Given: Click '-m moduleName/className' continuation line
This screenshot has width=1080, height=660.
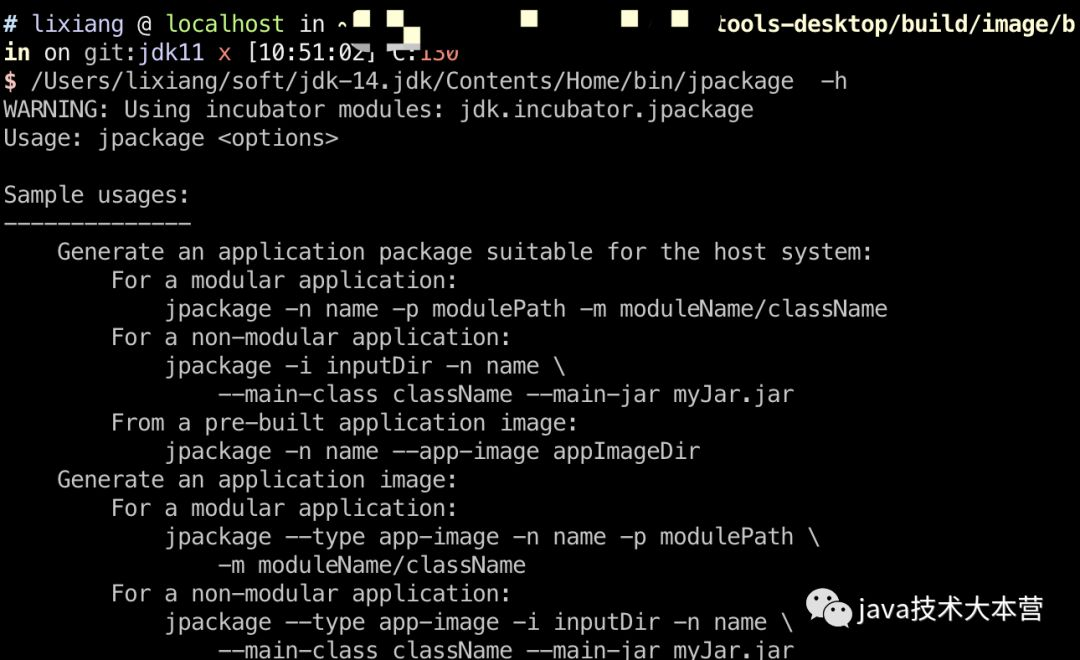Looking at the screenshot, I should click(372, 565).
